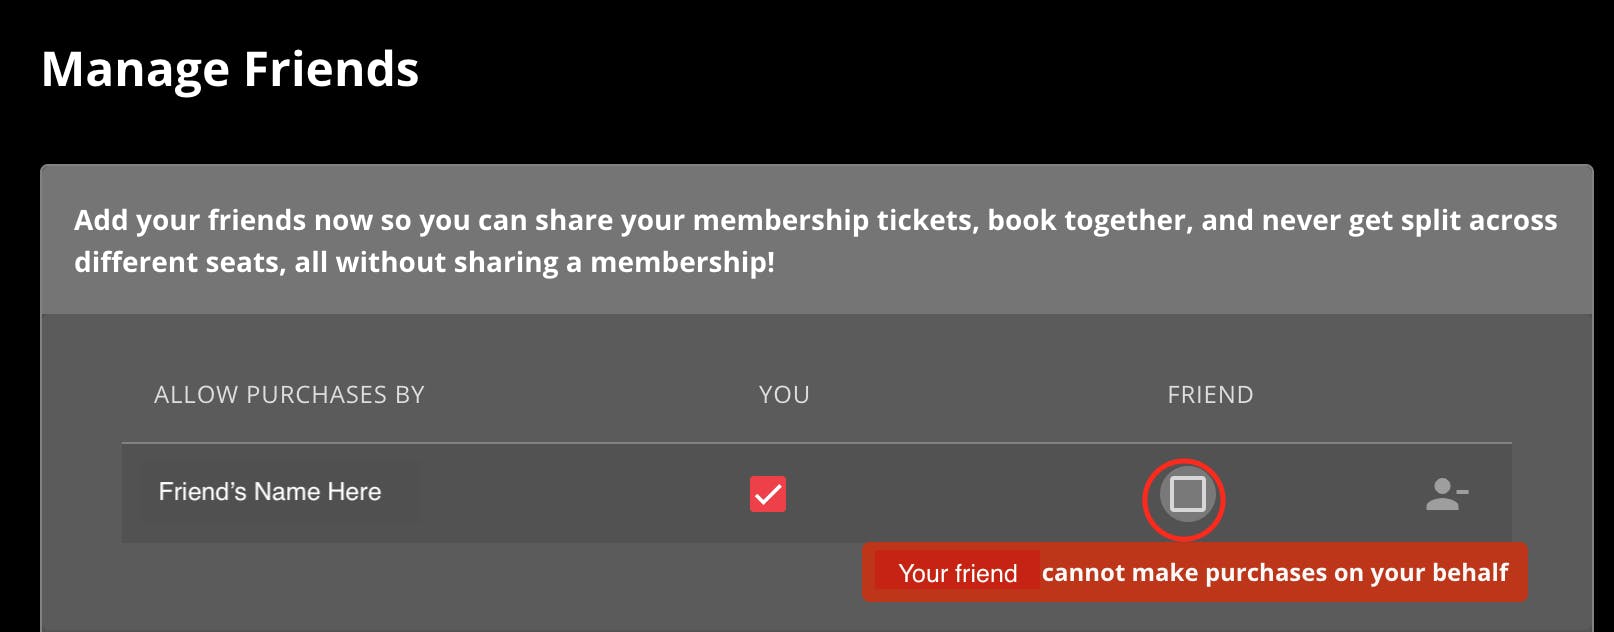Select the "YOU" column header
The width and height of the screenshot is (1614, 632).
click(x=784, y=395)
